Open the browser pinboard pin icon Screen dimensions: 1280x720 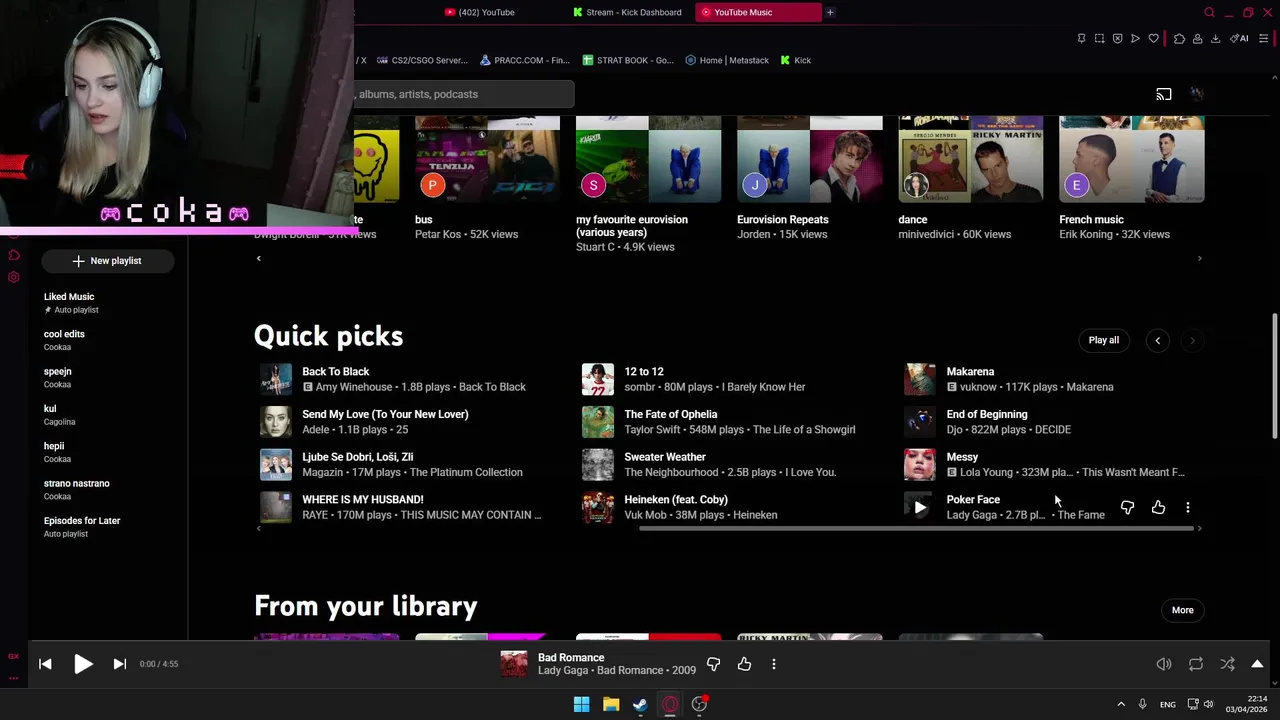click(x=1081, y=39)
